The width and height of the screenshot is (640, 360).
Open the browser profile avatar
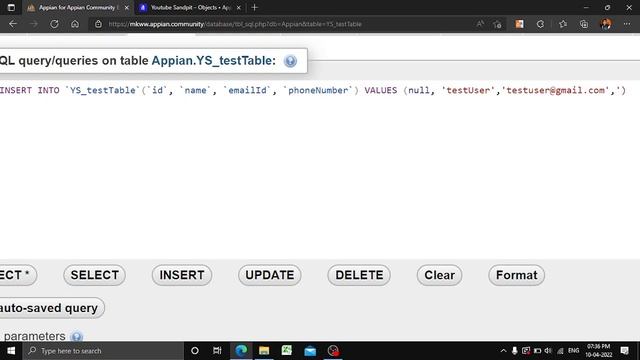(x=606, y=24)
